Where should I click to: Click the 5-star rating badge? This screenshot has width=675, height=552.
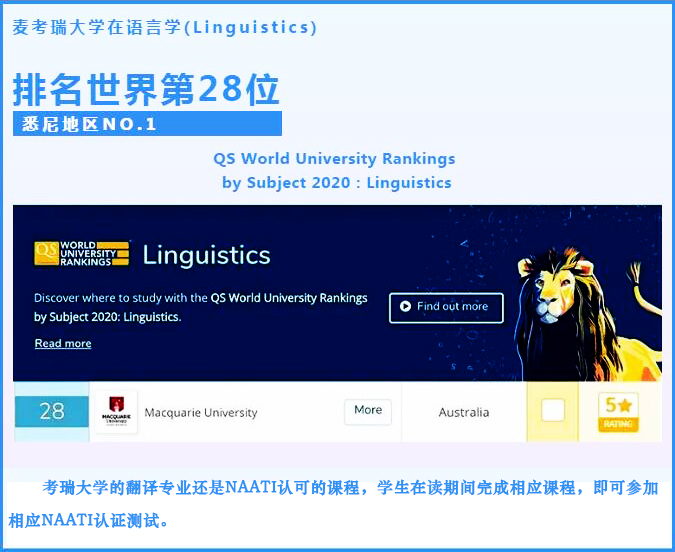[x=618, y=411]
